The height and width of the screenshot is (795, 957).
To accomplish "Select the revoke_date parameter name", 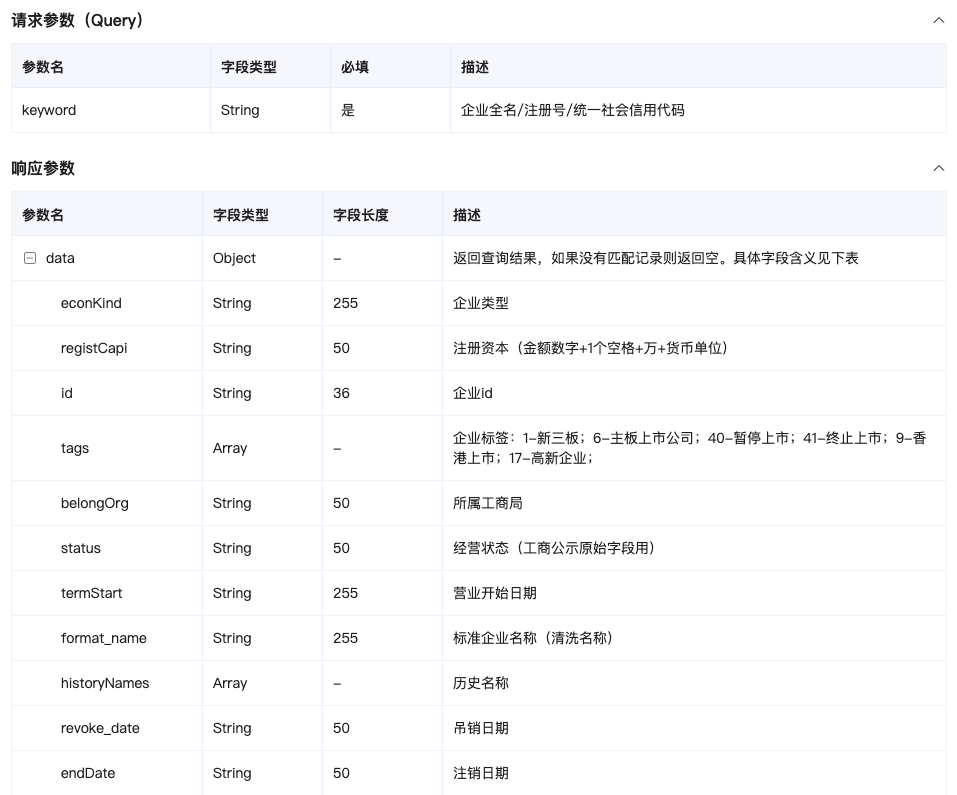I will (100, 728).
